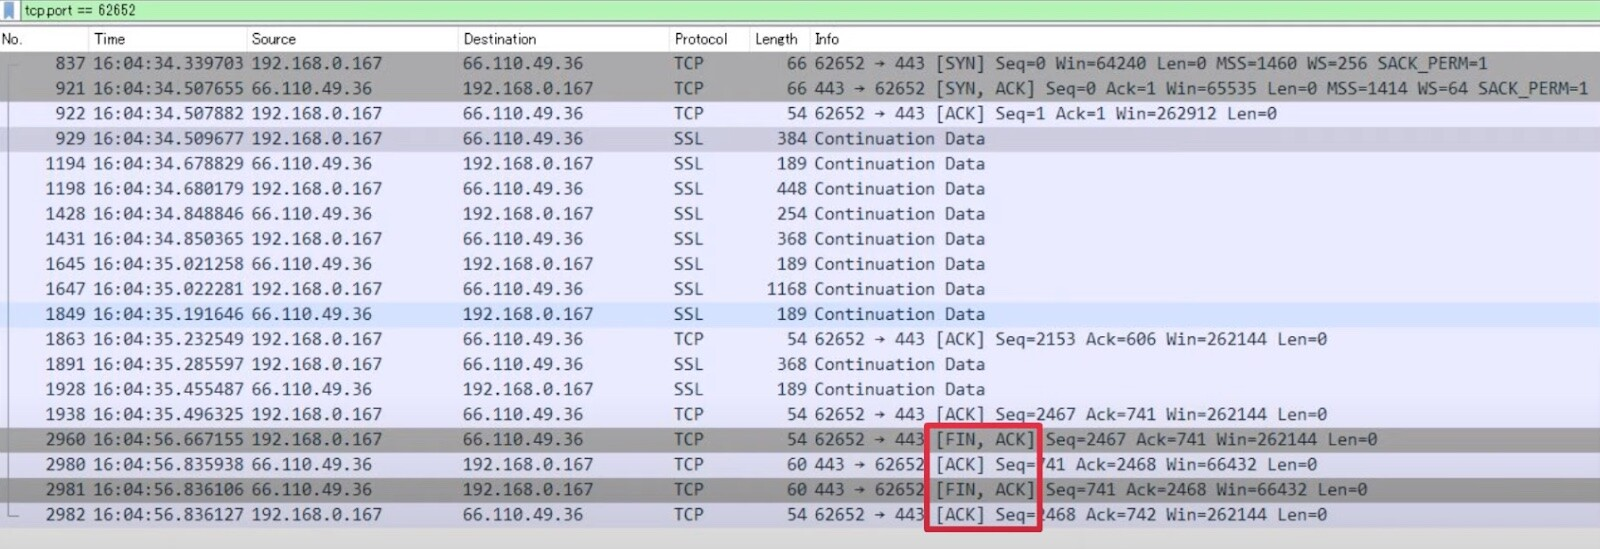Viewport: 1600px width, 549px height.
Task: Sort by the Protocol column header
Action: 701,39
